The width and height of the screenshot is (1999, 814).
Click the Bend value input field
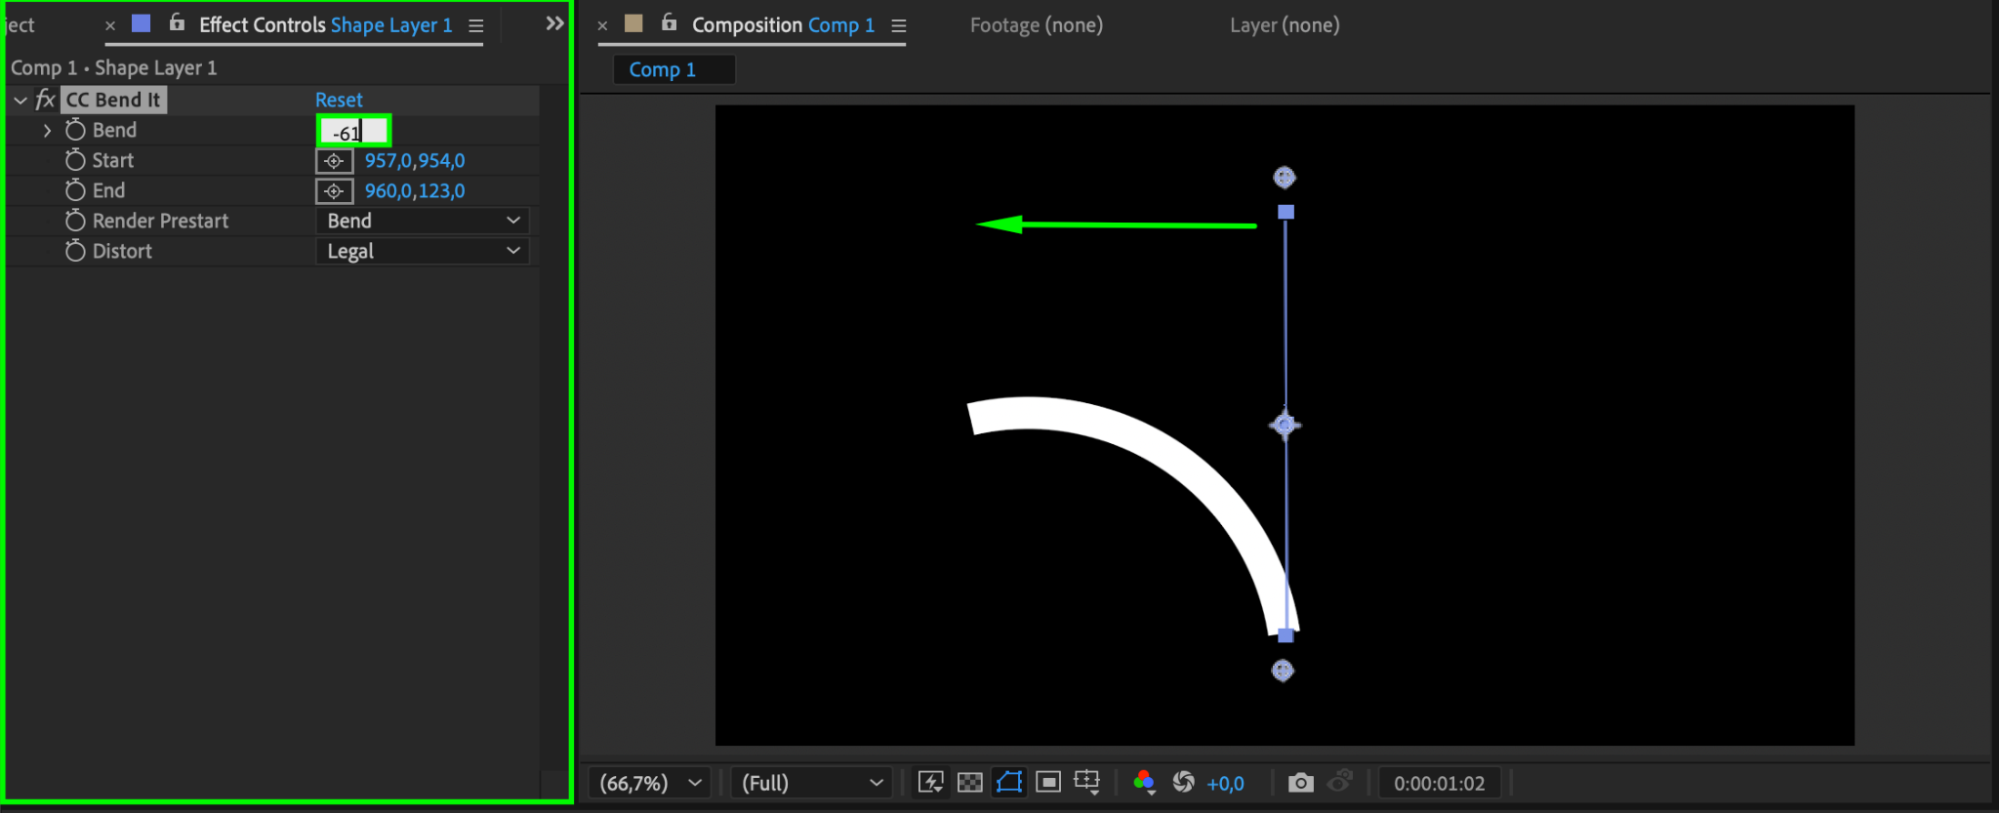tap(353, 132)
